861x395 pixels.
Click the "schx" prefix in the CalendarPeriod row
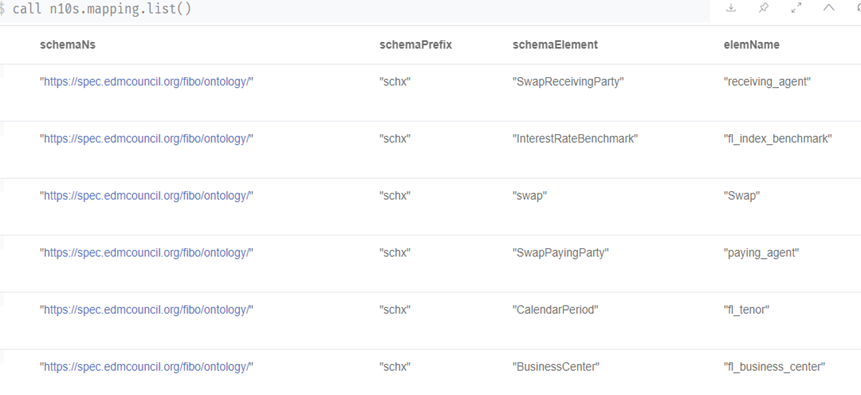[x=395, y=310]
